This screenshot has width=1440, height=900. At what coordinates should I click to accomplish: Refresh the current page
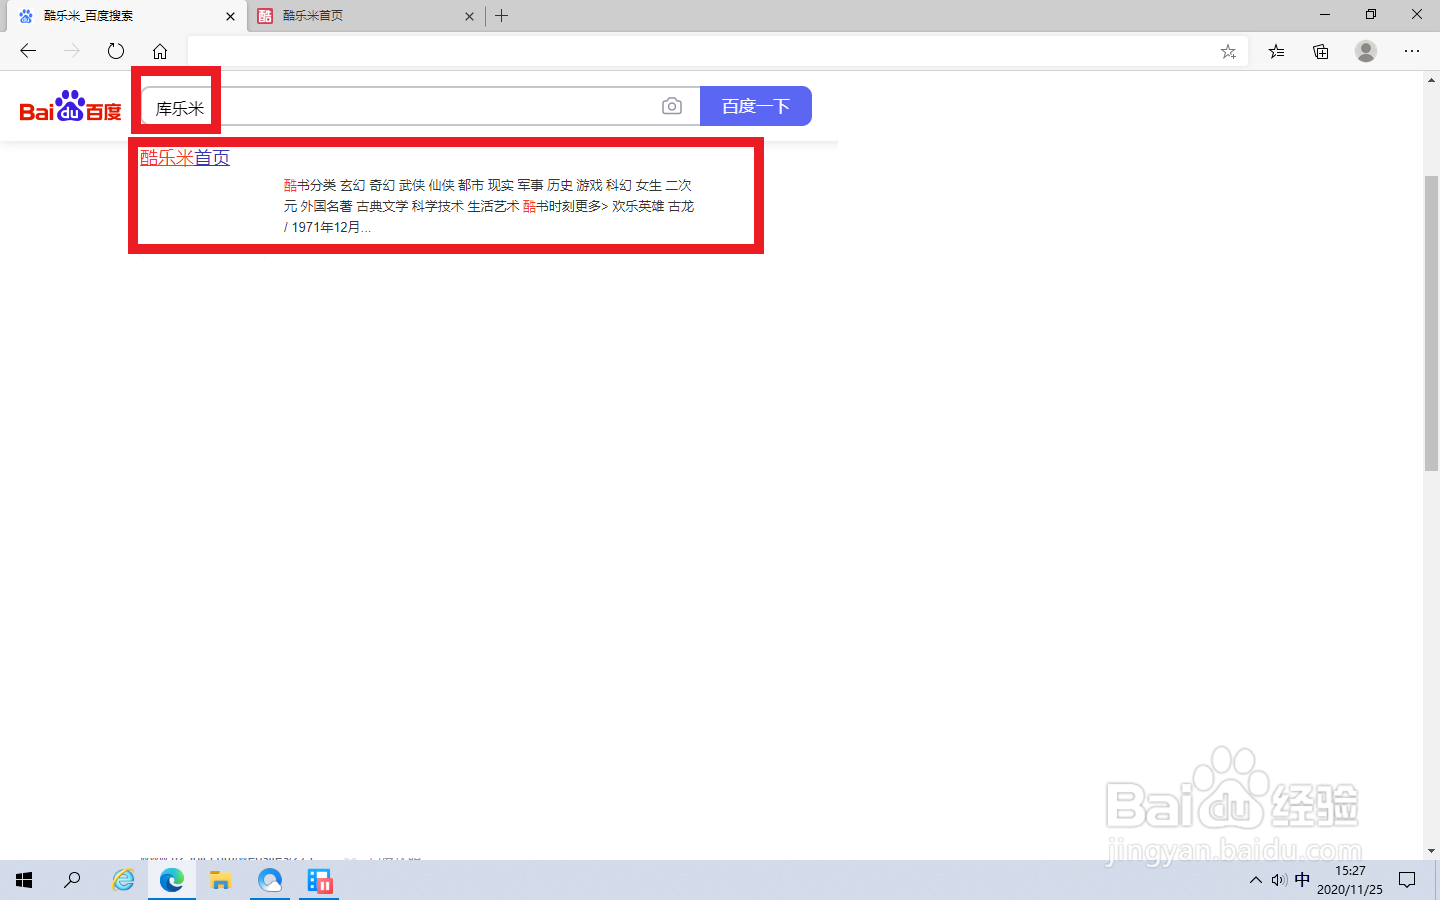[116, 51]
